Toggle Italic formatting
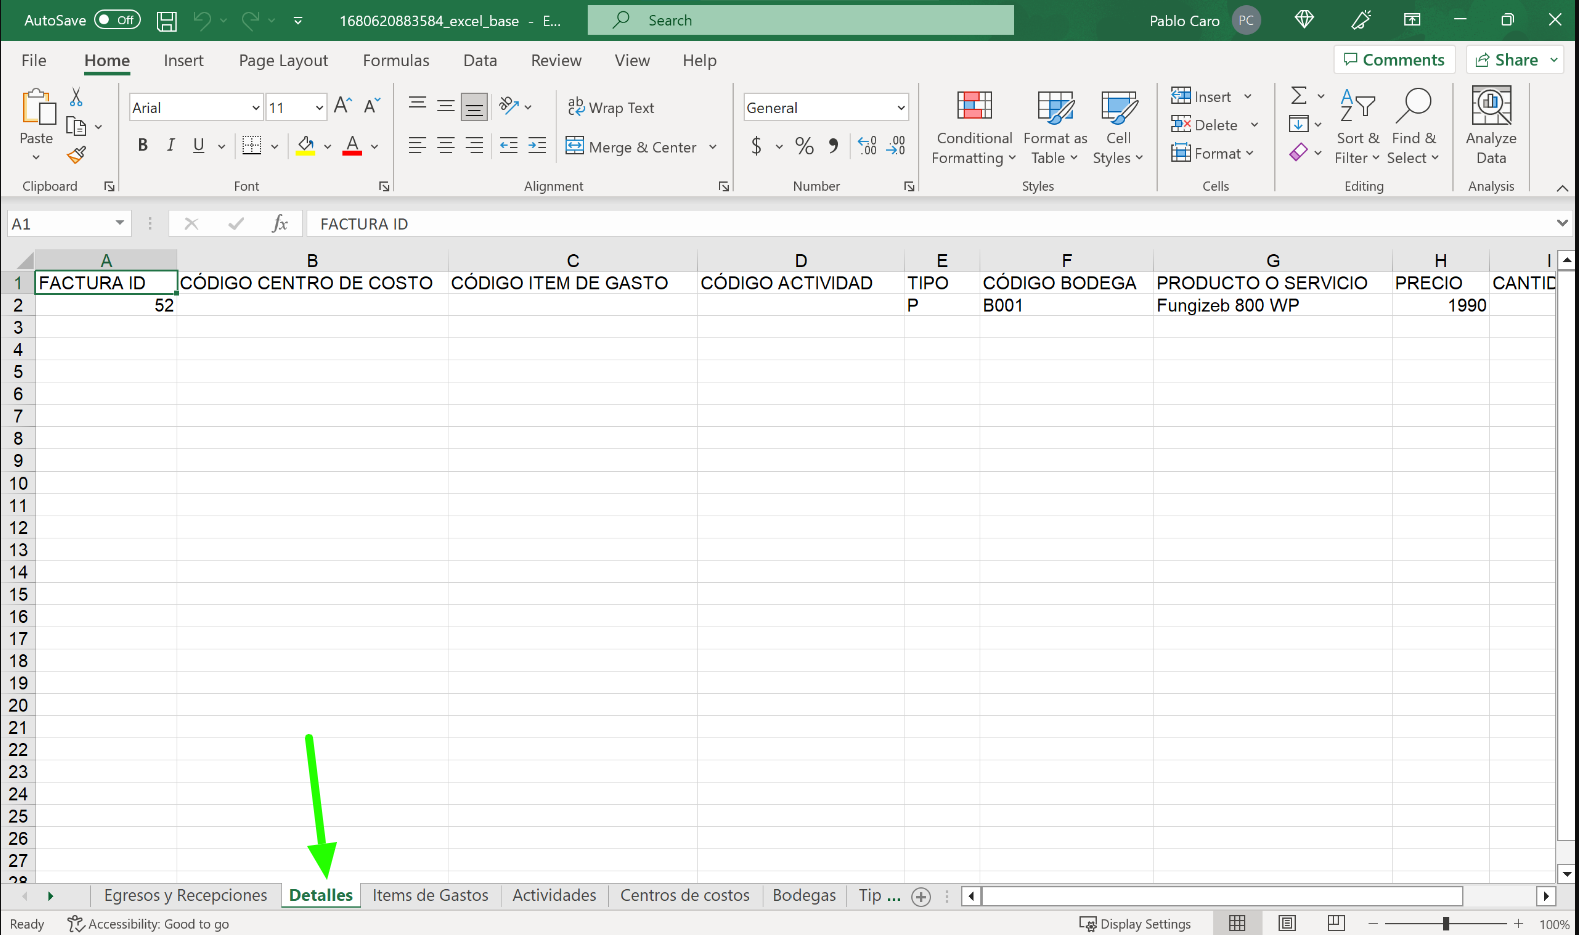The height and width of the screenshot is (935, 1579). (171, 146)
